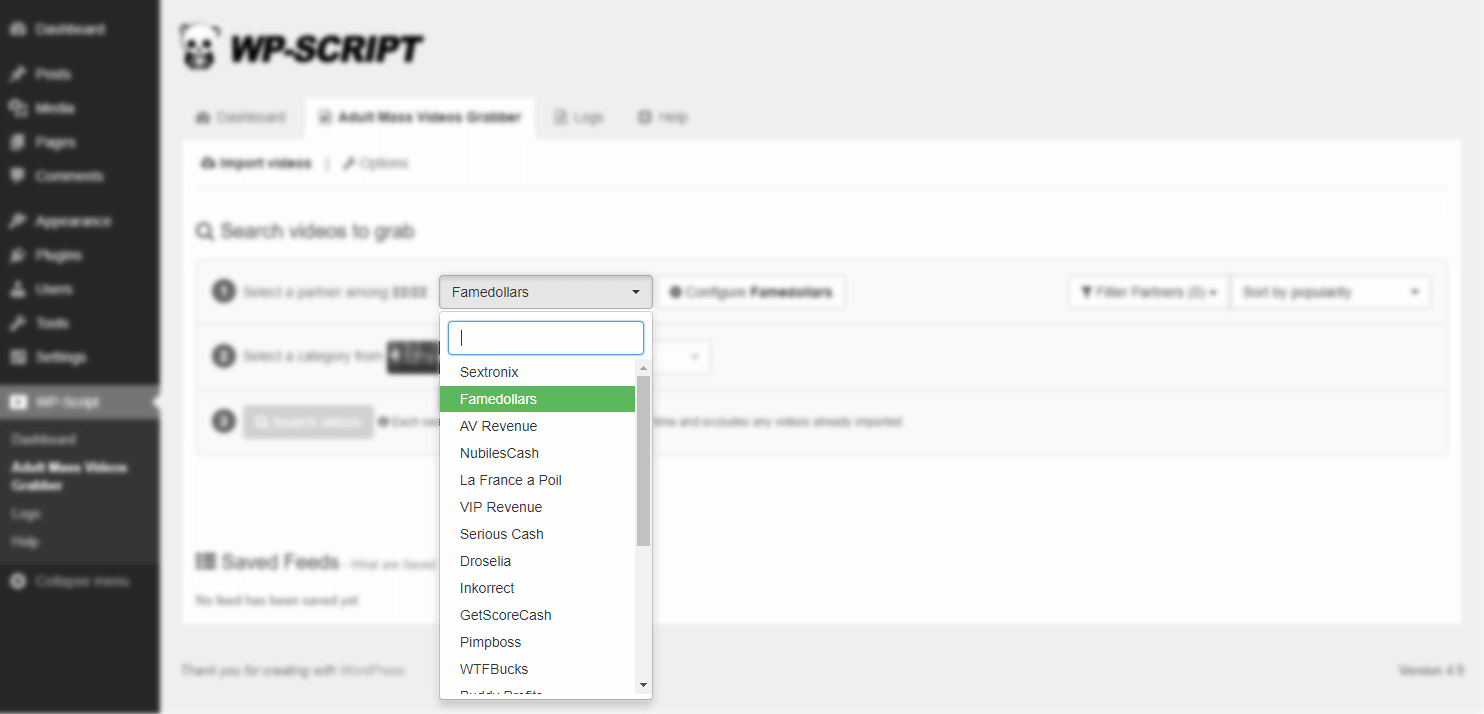Open Tools wrench icon in sidebar
The width and height of the screenshot is (1484, 714).
pyautogui.click(x=17, y=323)
